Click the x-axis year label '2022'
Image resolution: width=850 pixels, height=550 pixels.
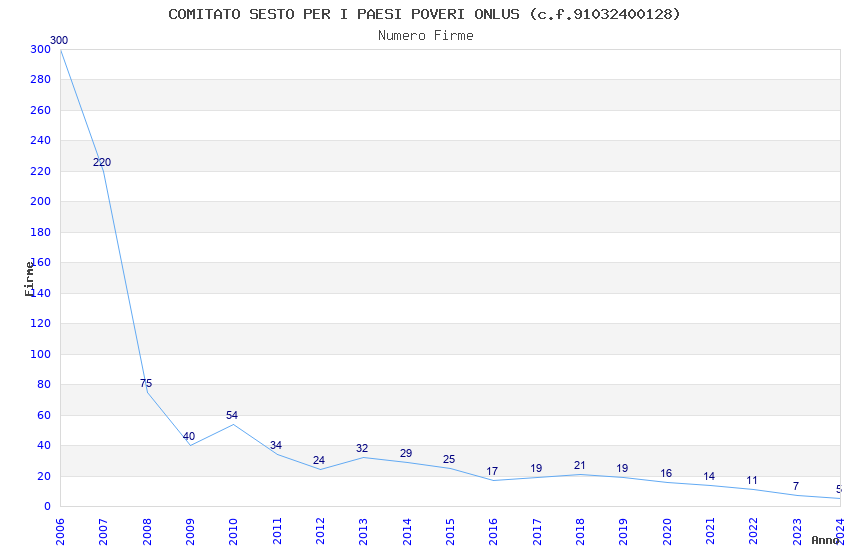(754, 531)
